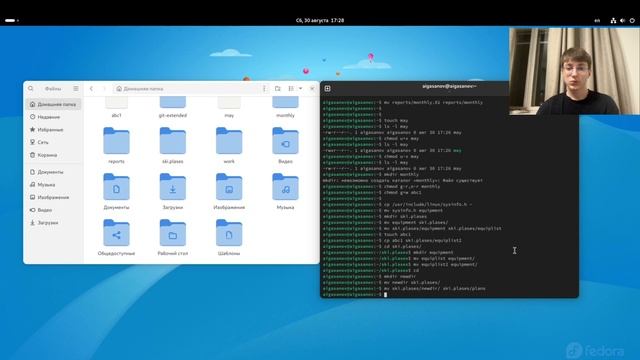The height and width of the screenshot is (360, 640).
Task: Select the Общедоступные folder icon
Action: 116,233
